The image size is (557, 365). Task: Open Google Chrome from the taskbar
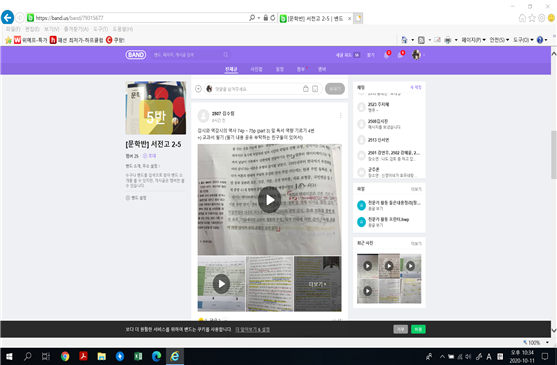[x=65, y=356]
